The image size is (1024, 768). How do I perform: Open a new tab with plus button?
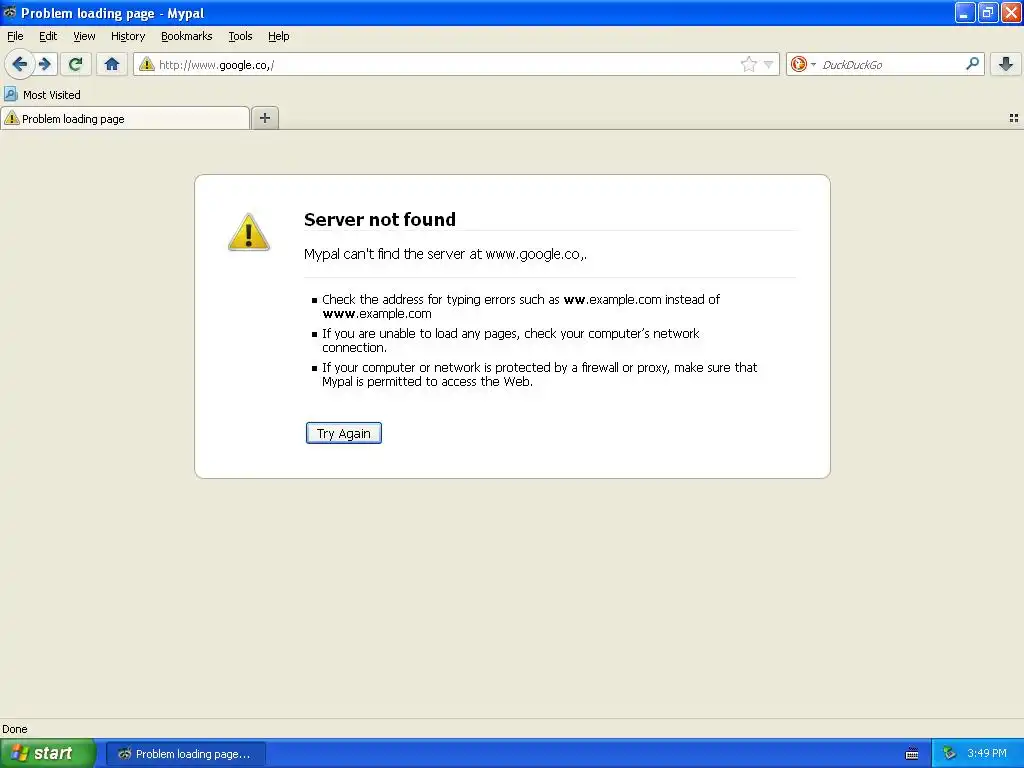264,118
